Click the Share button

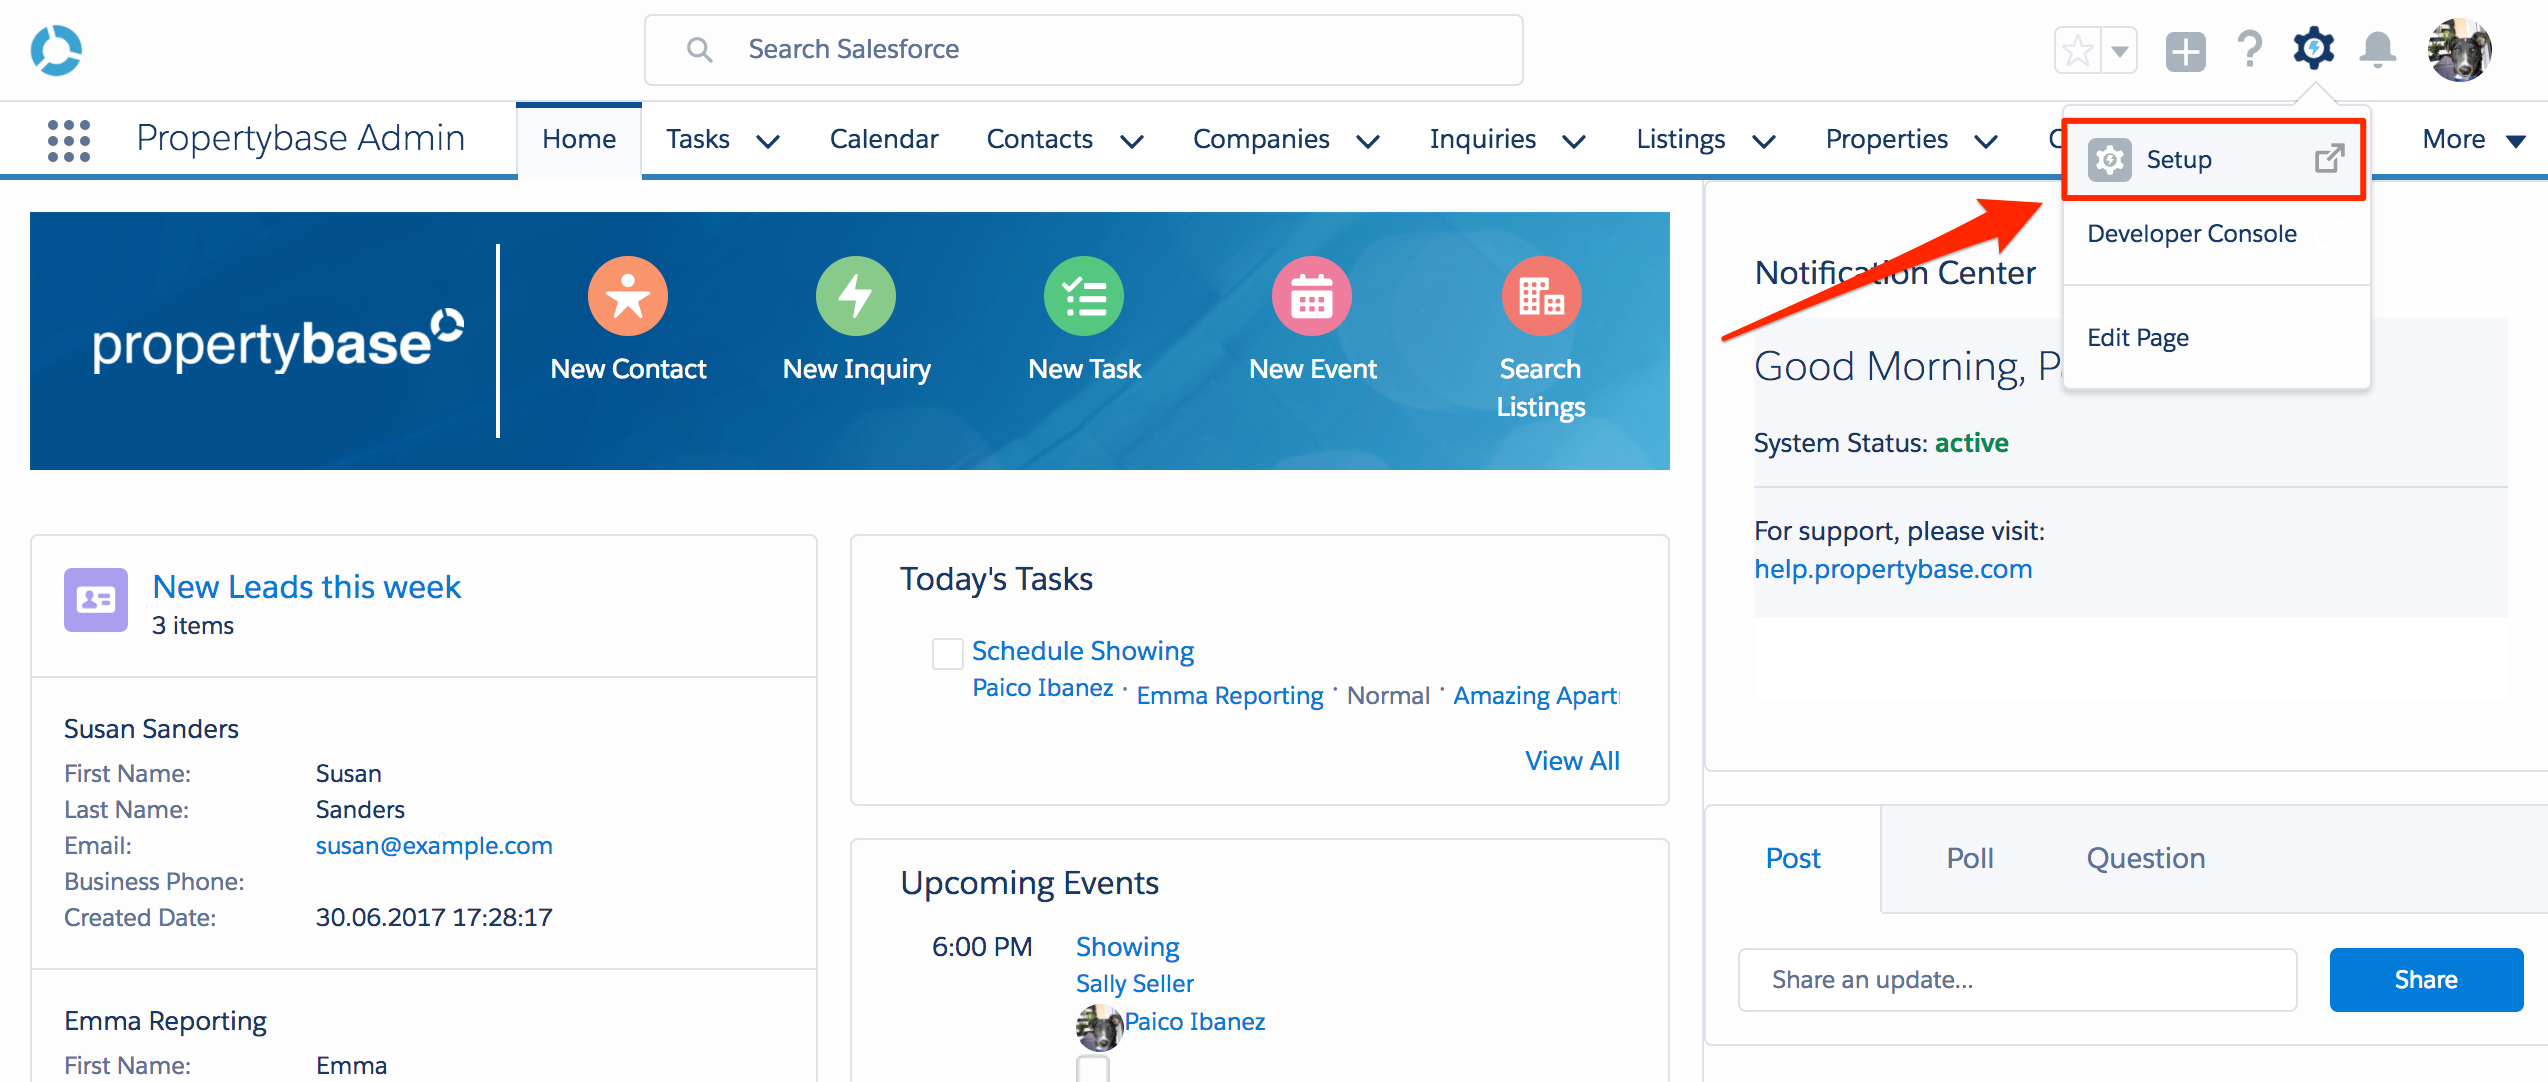pyautogui.click(x=2426, y=980)
